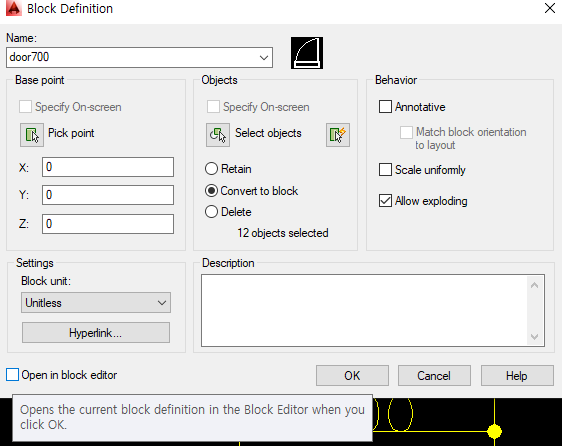Click the Z coordinate field
562x446 pixels.
tap(108, 224)
